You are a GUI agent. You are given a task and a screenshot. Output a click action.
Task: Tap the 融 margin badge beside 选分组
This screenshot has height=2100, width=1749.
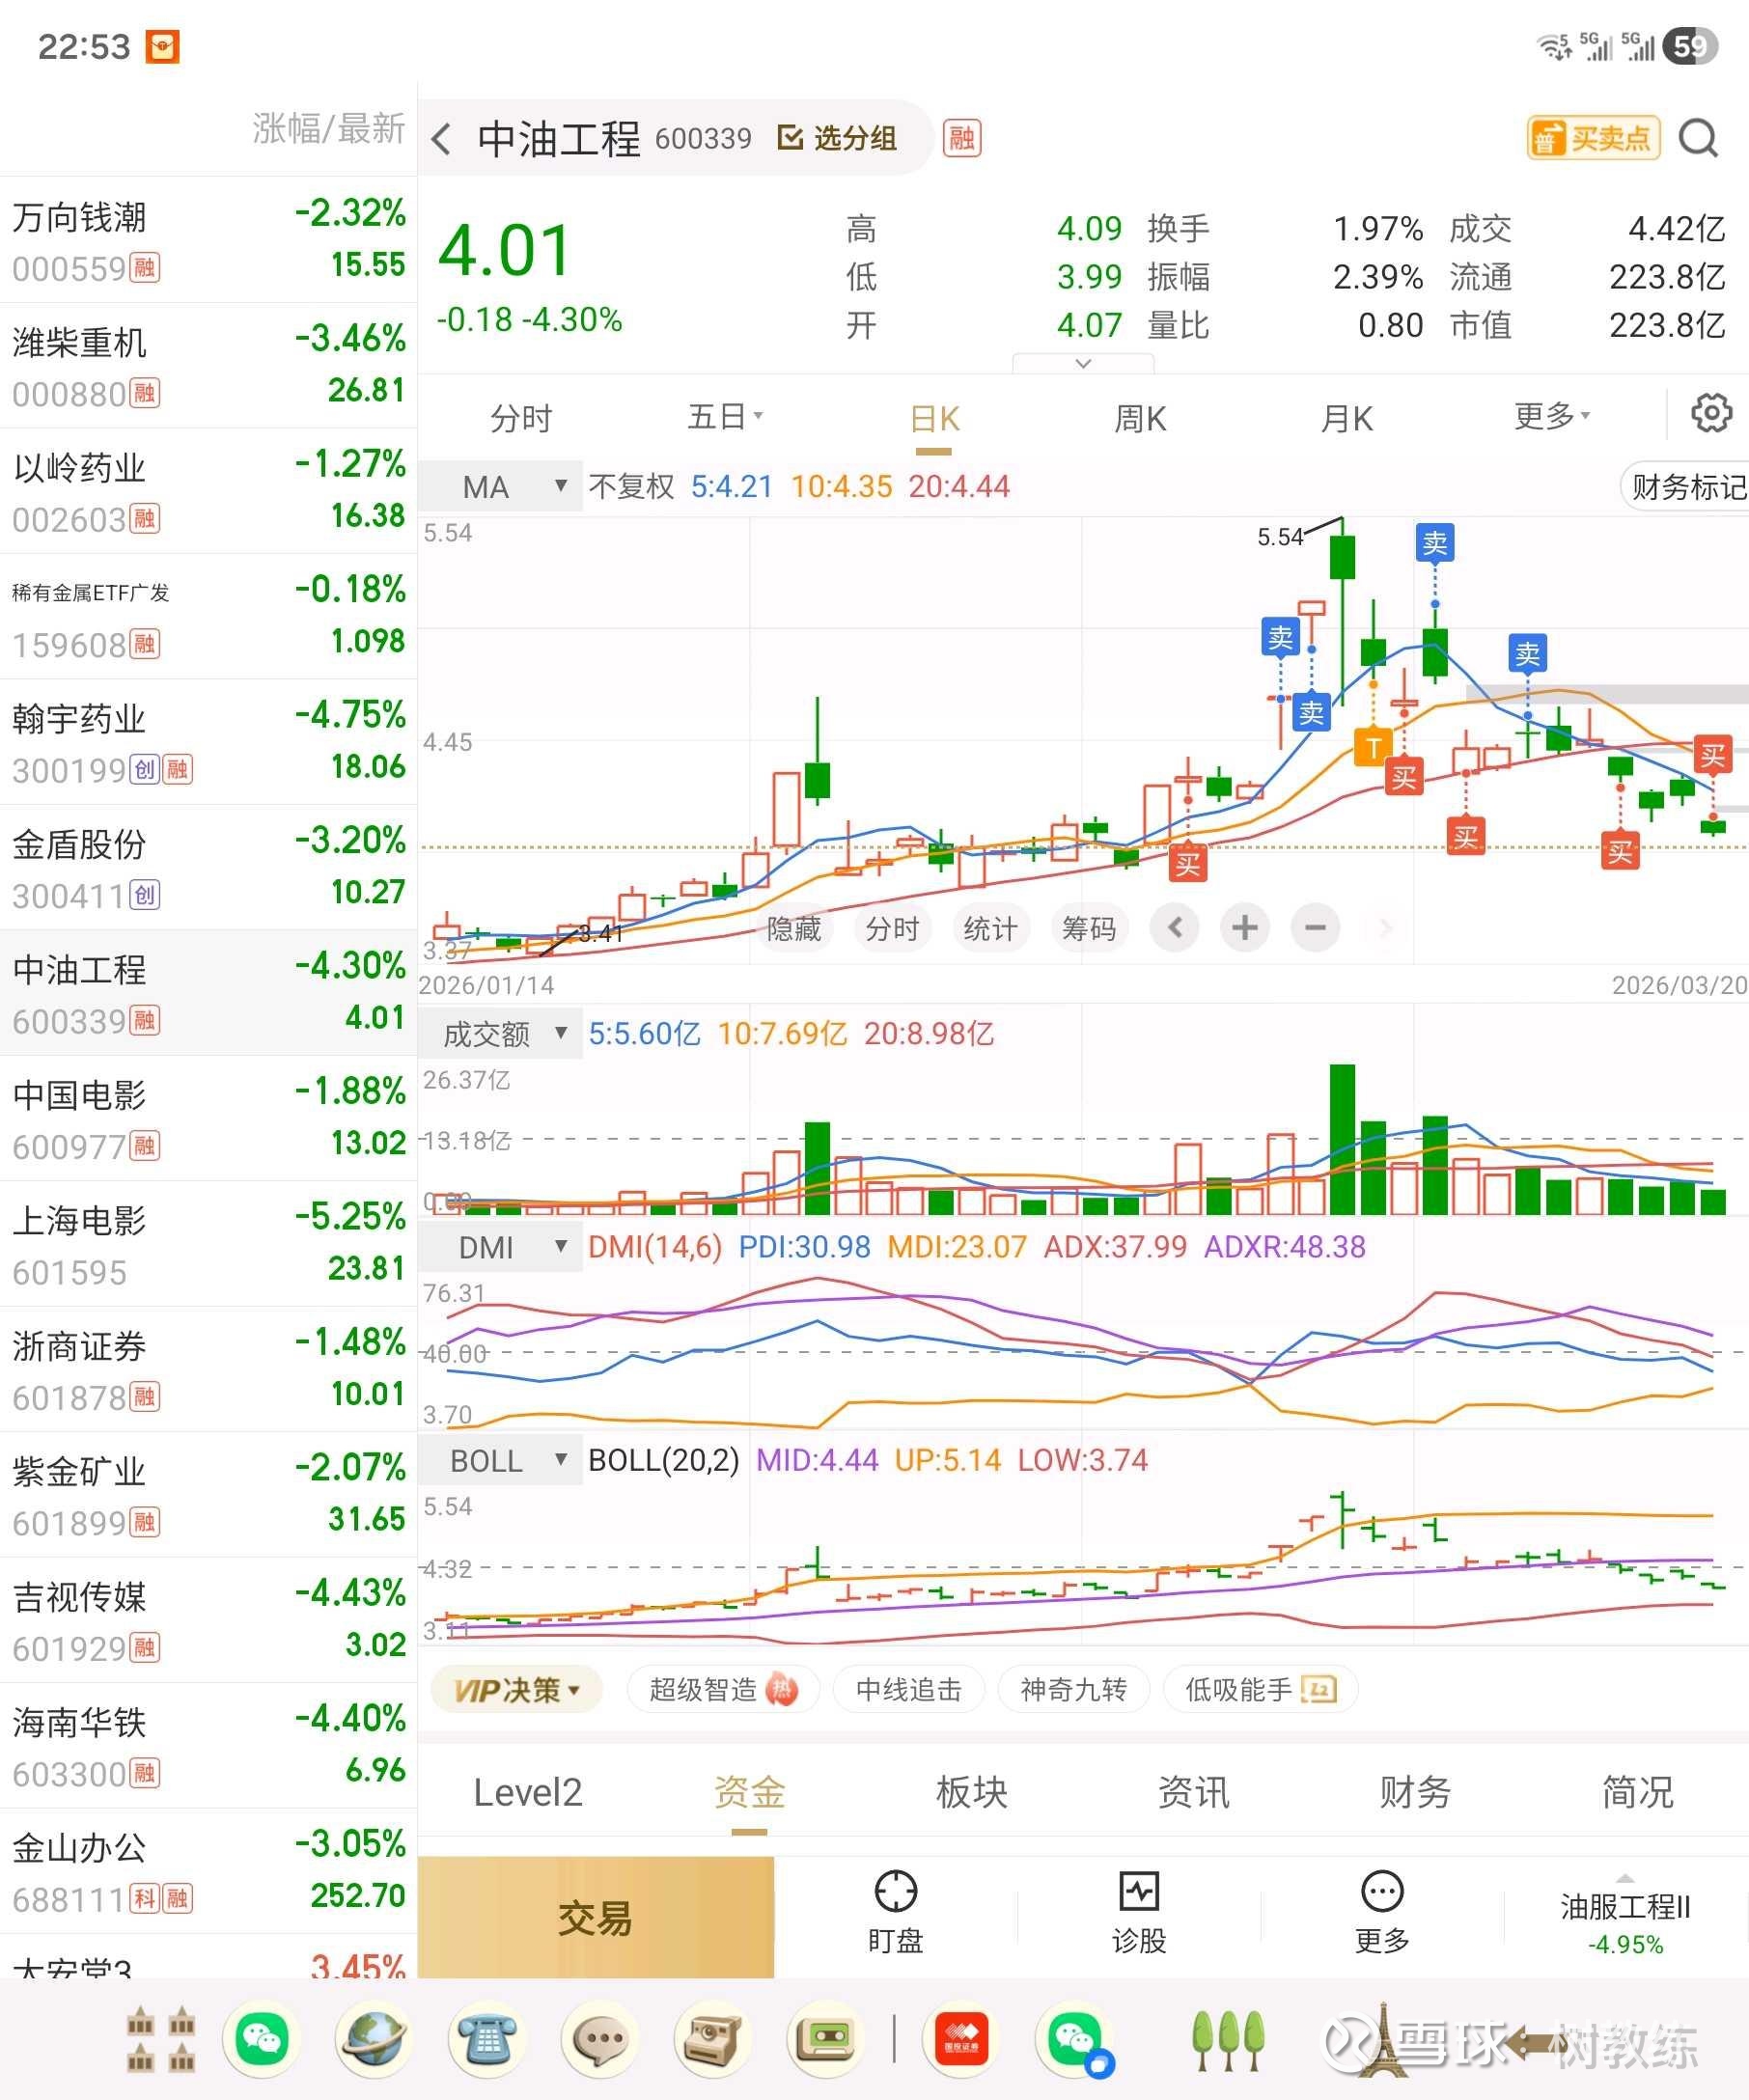(x=962, y=138)
